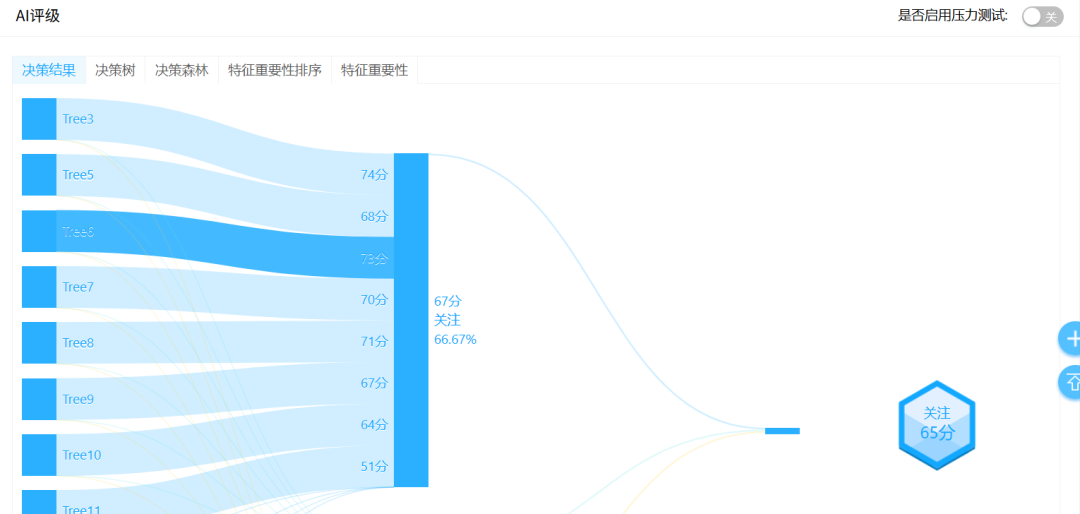Select the highlighted Tree6 node
The width and height of the screenshot is (1080, 514).
pos(39,231)
